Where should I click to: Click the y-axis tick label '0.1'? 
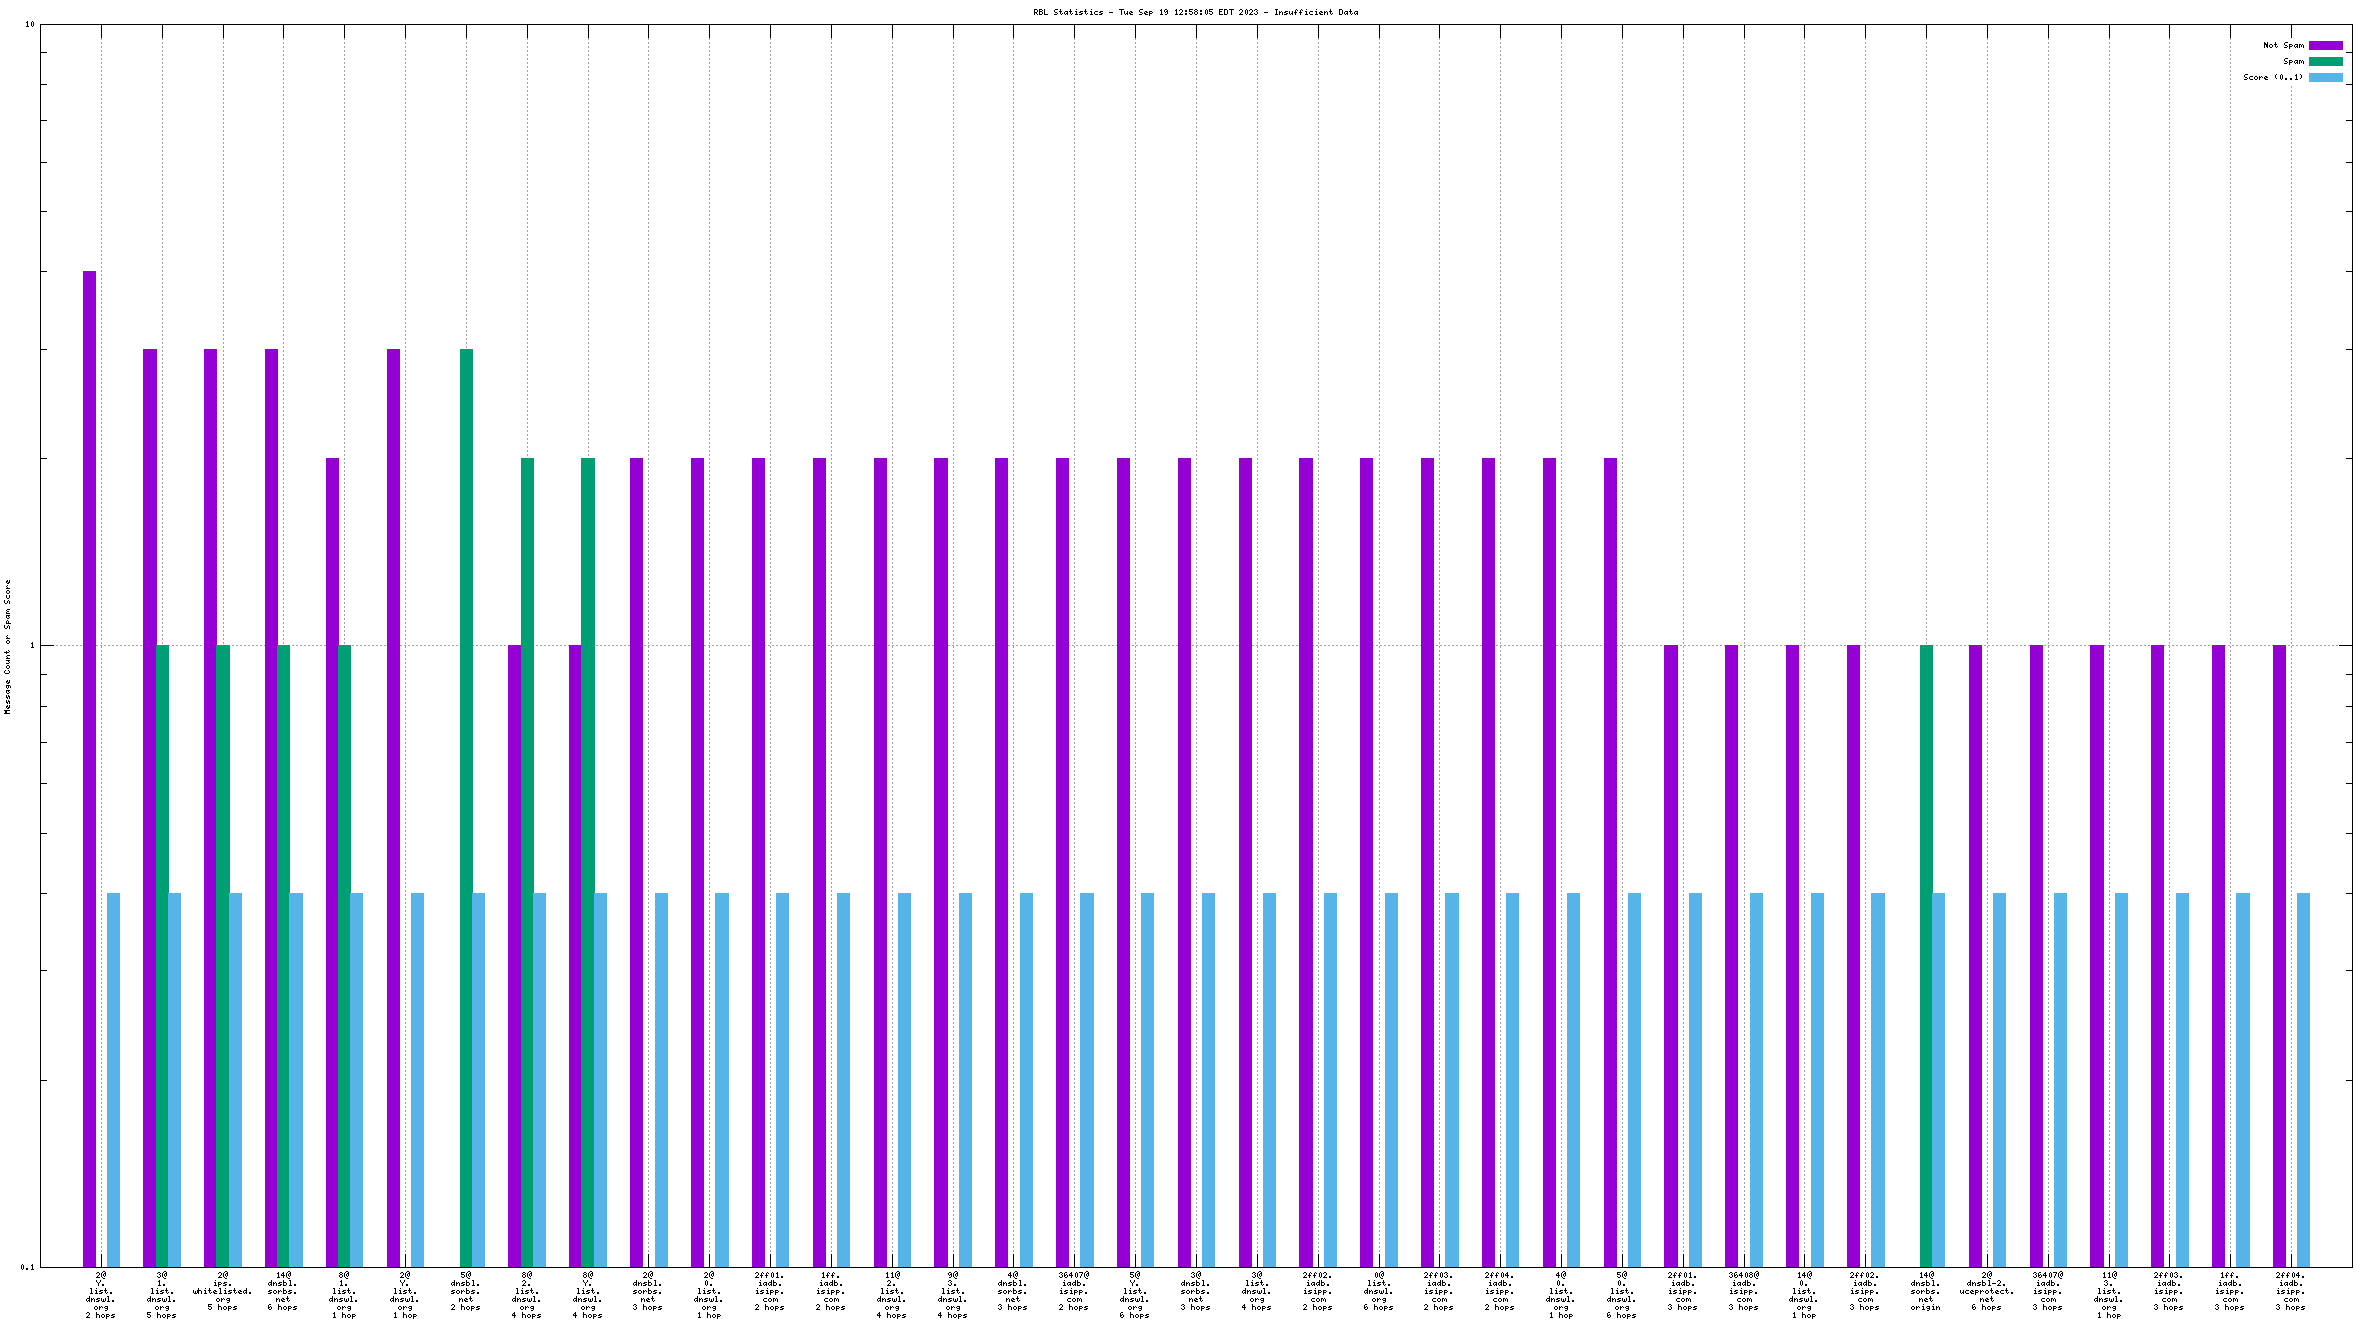click(x=27, y=1267)
